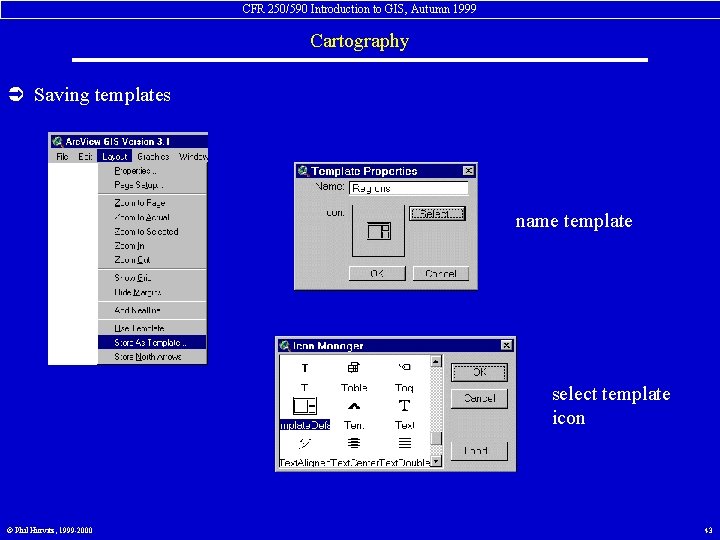Image resolution: width=720 pixels, height=540 pixels.
Task: Close the Template Properties dialog
Action: point(468,171)
